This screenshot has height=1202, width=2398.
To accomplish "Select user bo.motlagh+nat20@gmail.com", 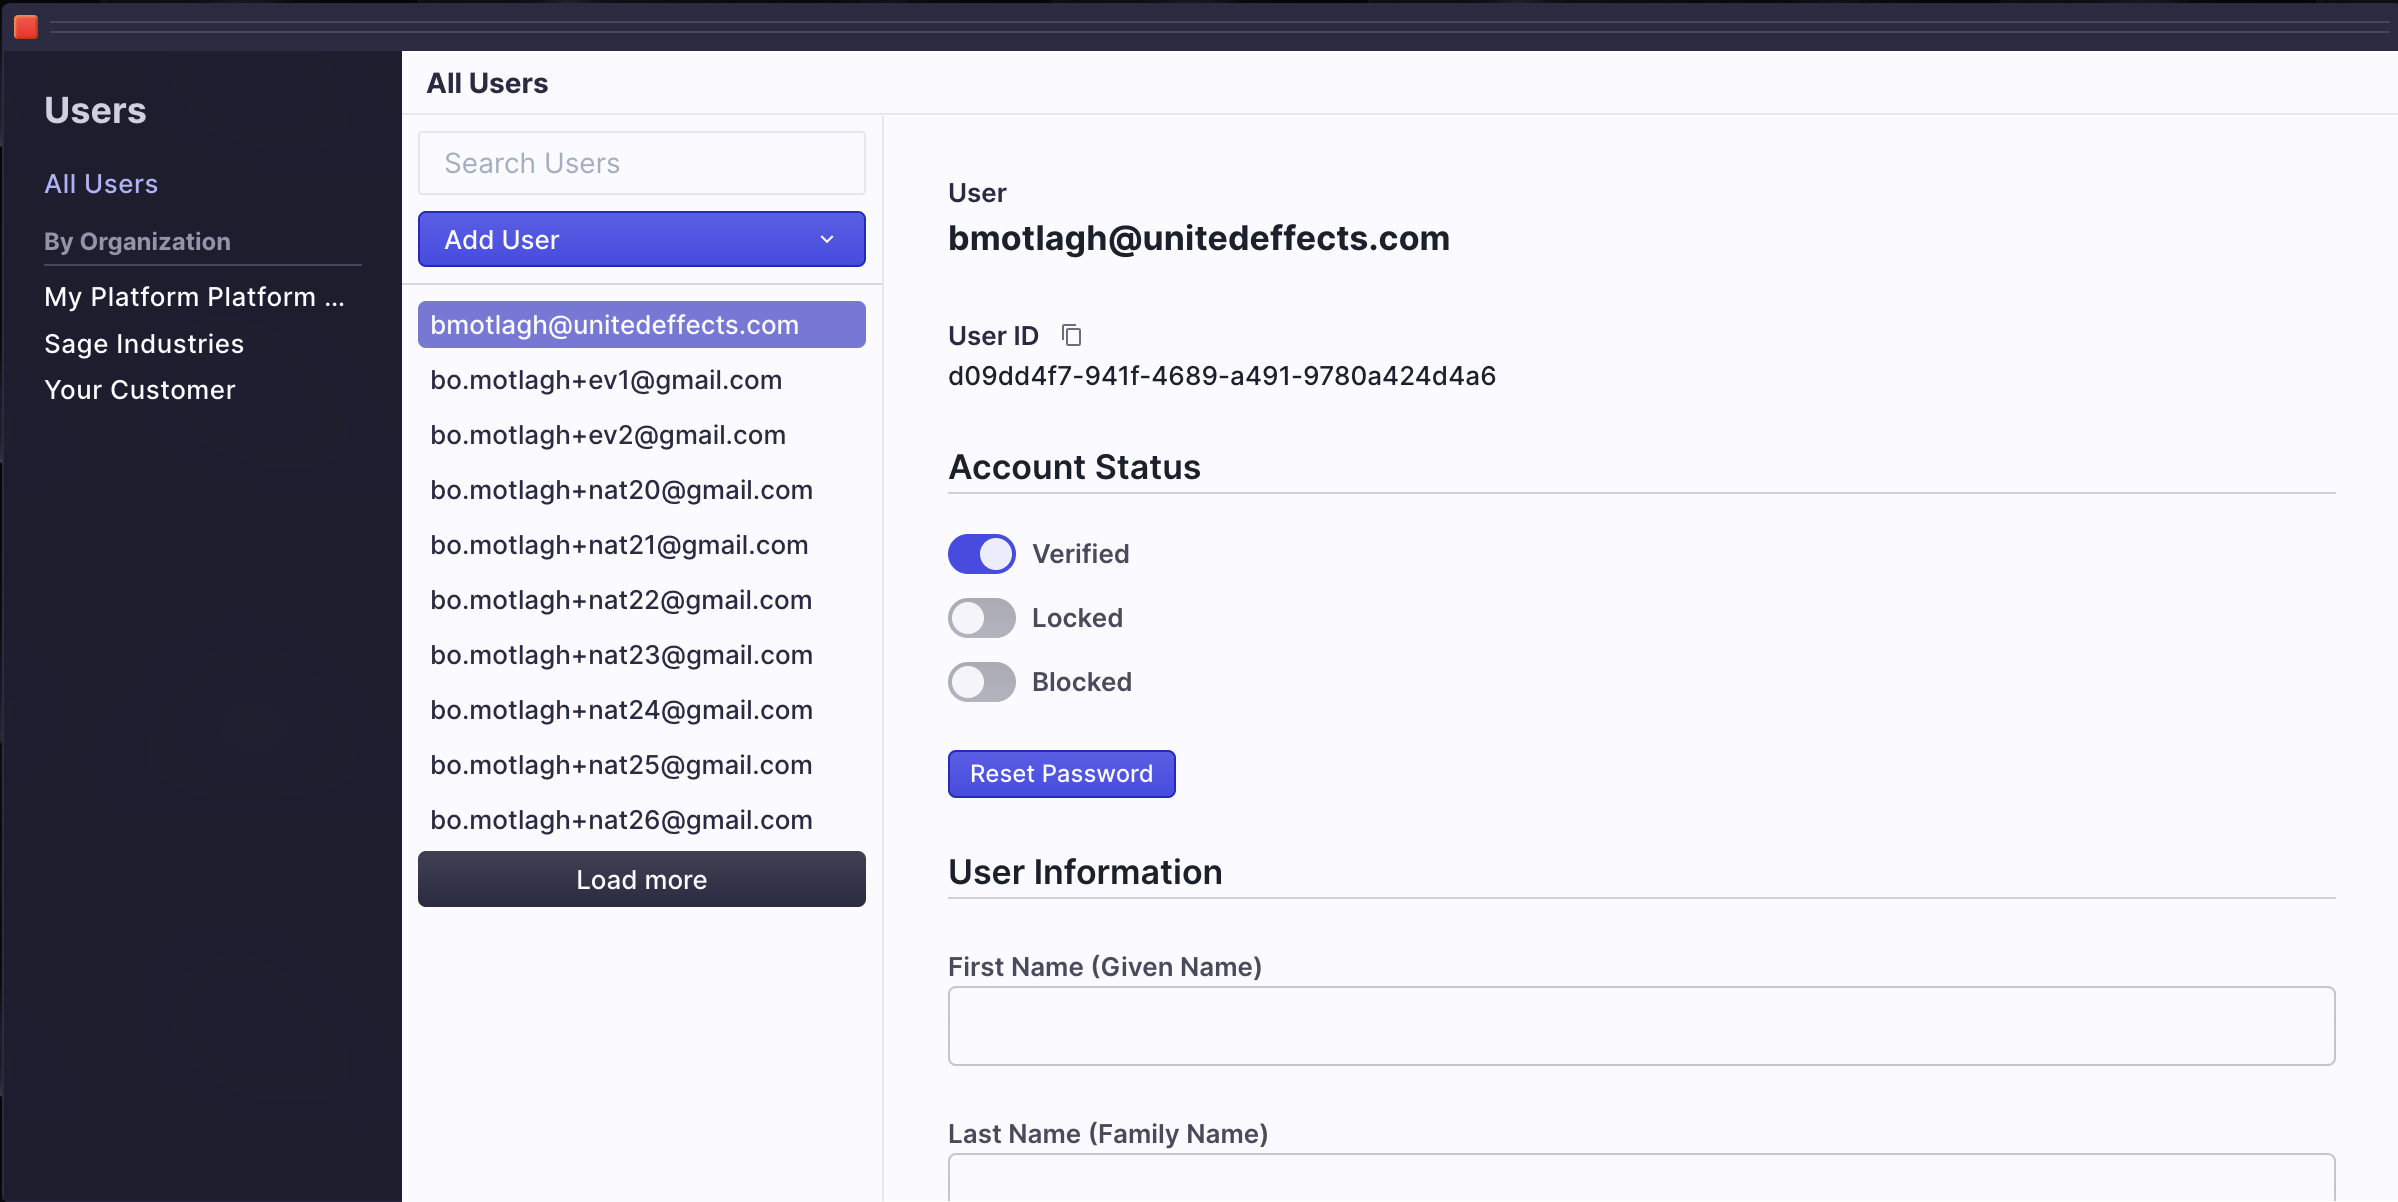I will 621,490.
